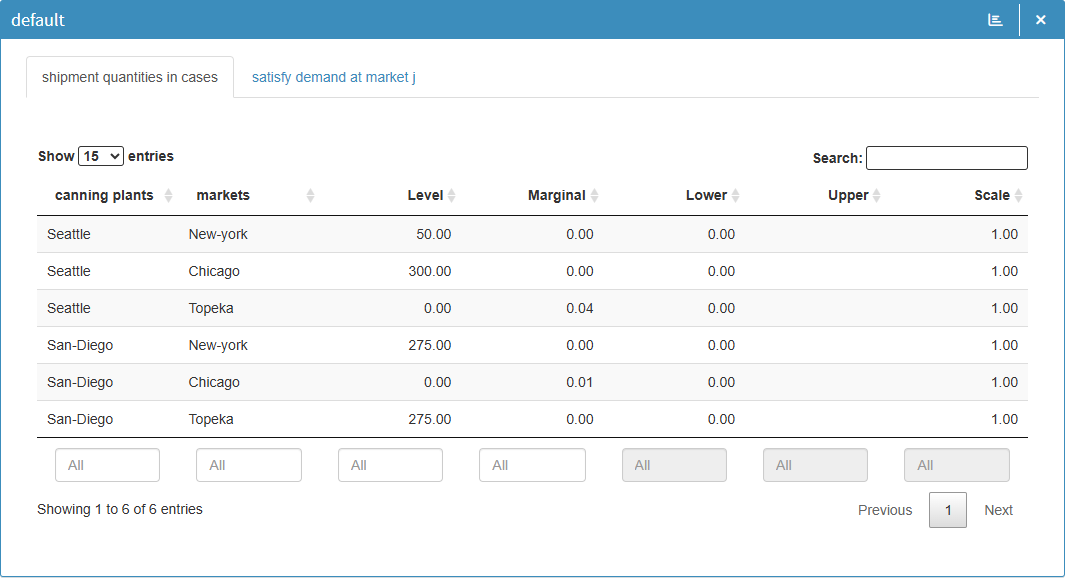Screen dimensions: 1065x578
Task: Click the Marginal column filter field
Action: 532,465
